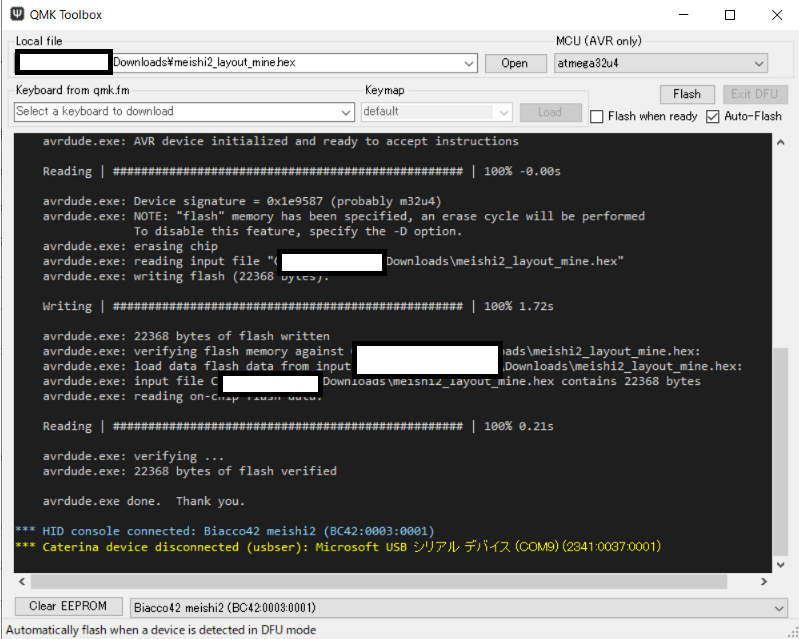This screenshot has width=799, height=639.
Task: Enable the Flash when ready checkbox
Action: [x=597, y=117]
